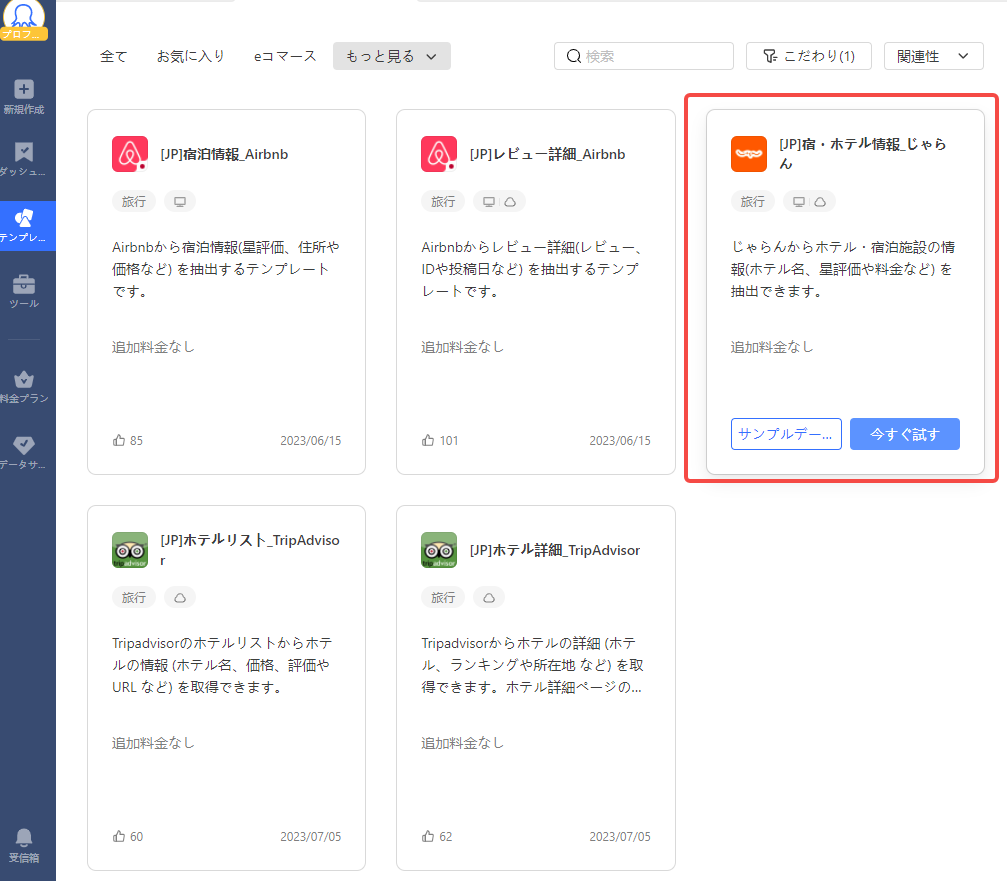Expand the もっと見る category dropdown
Viewport: 1007px width, 881px height.
[392, 56]
